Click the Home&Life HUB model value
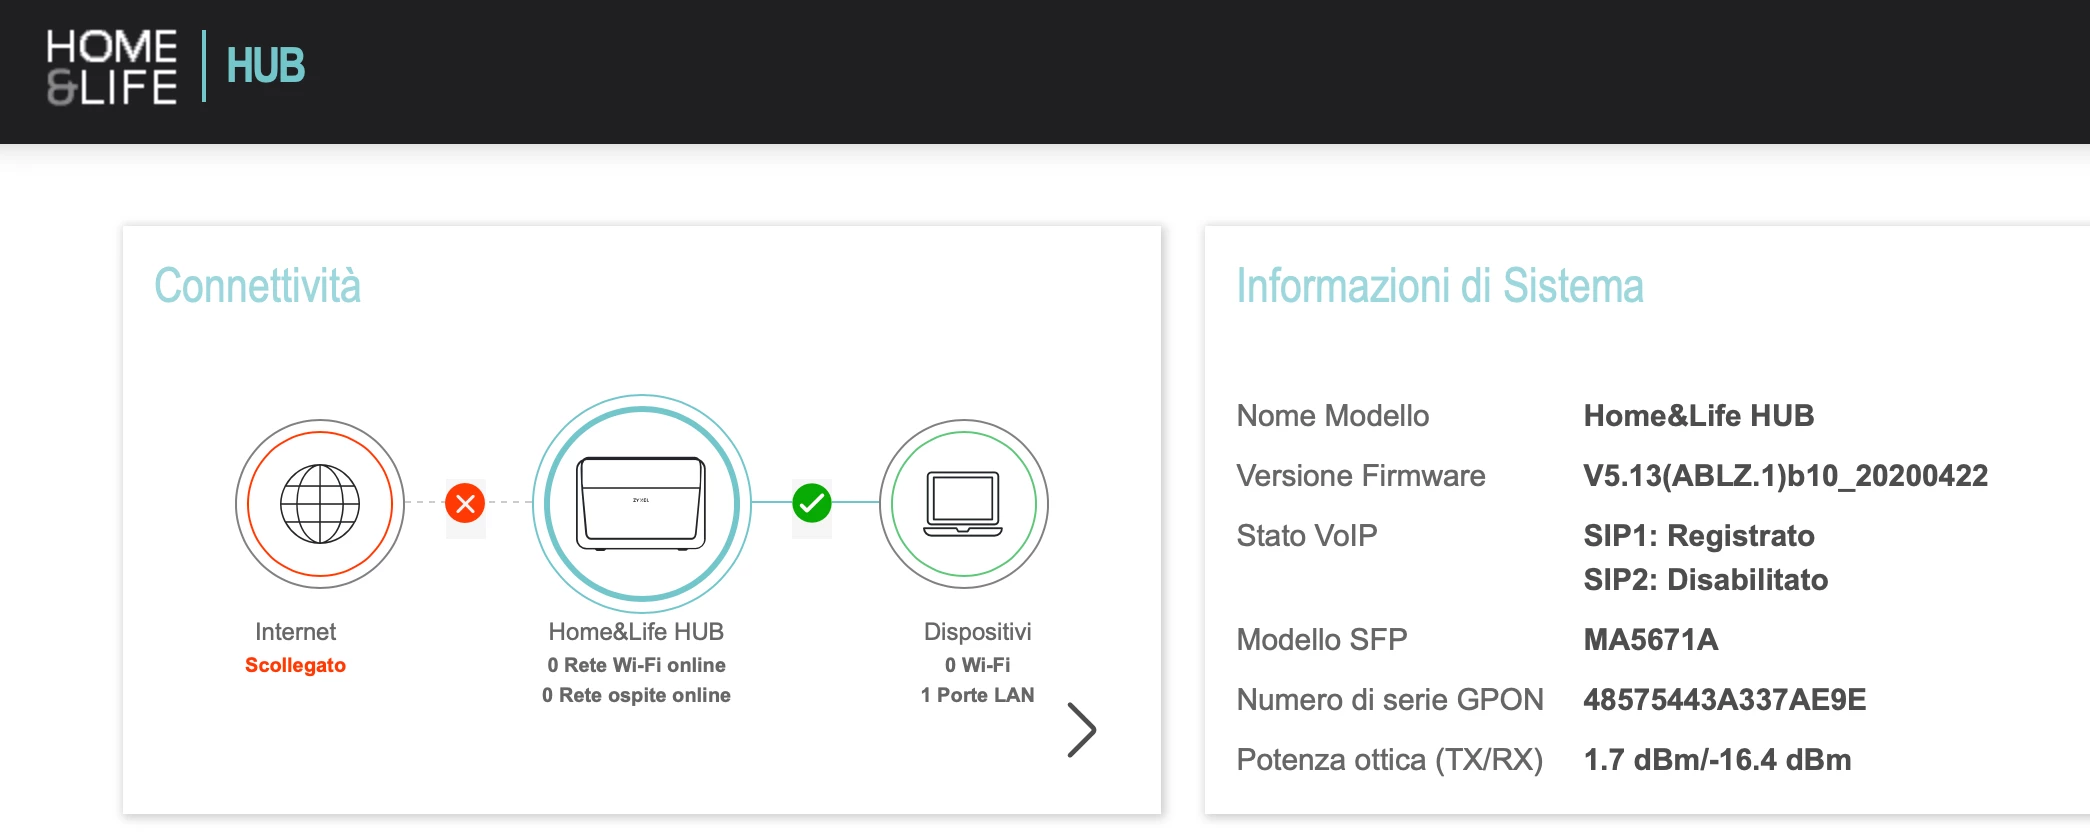The height and width of the screenshot is (840, 2090). [1699, 416]
